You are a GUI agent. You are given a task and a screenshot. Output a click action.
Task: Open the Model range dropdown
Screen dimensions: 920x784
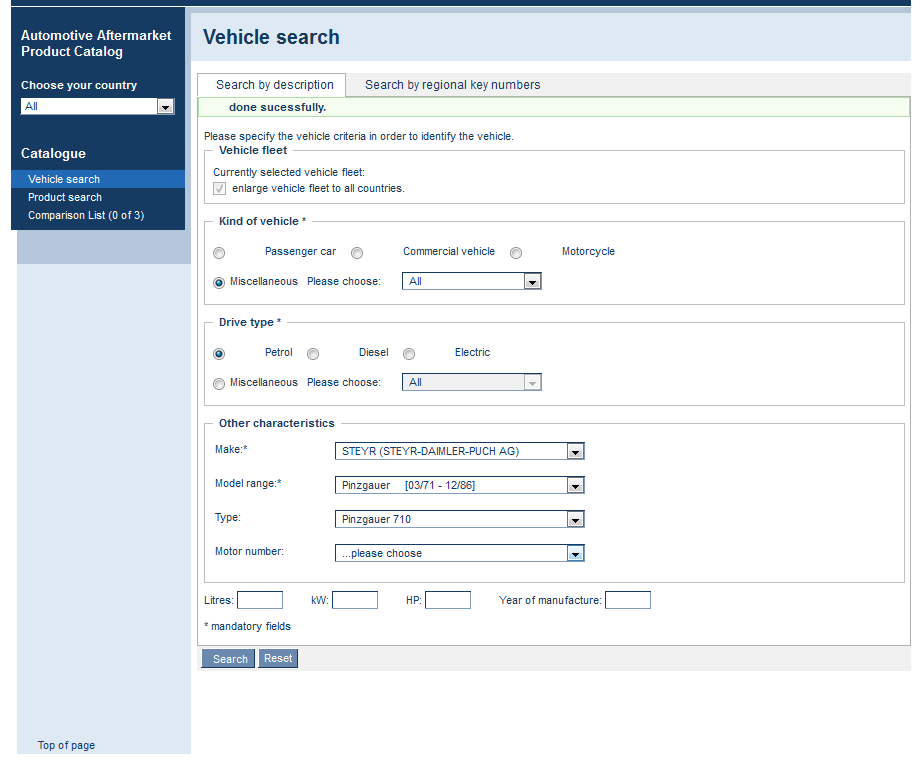point(459,485)
